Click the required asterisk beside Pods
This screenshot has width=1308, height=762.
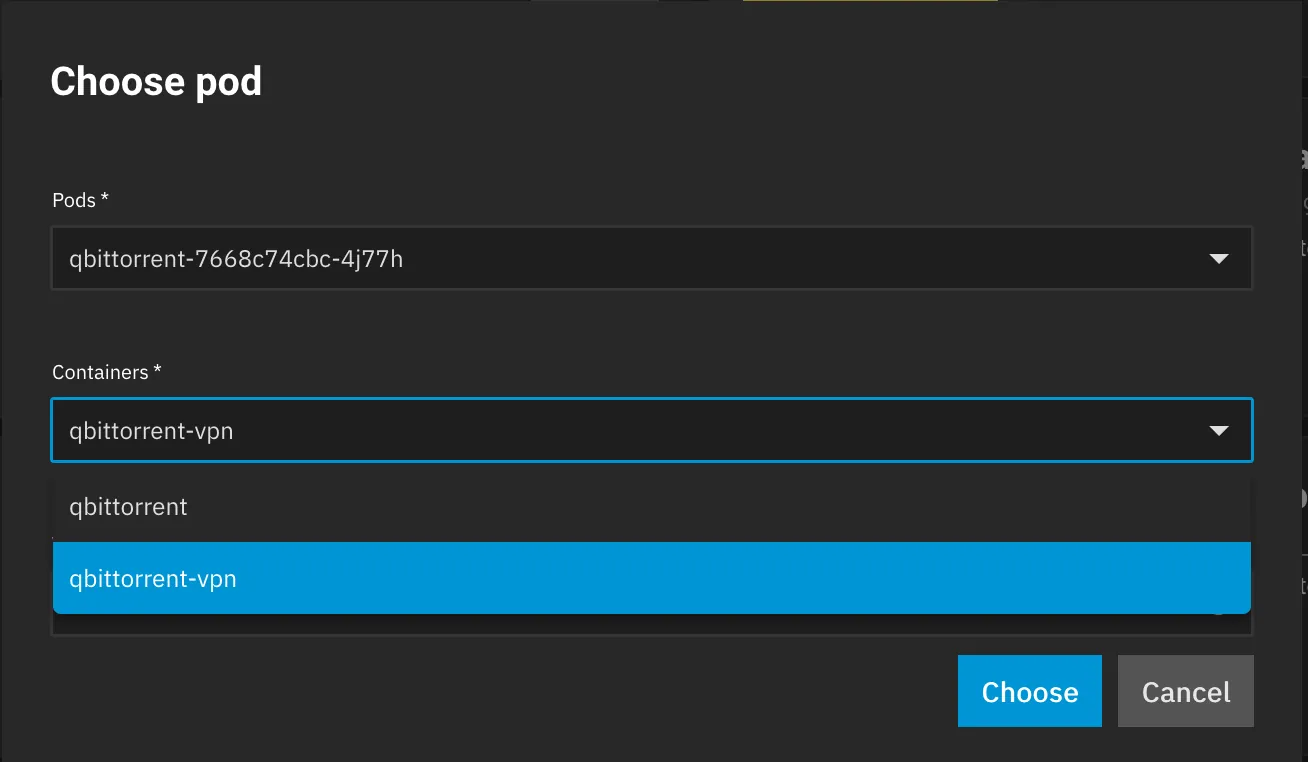(105, 199)
